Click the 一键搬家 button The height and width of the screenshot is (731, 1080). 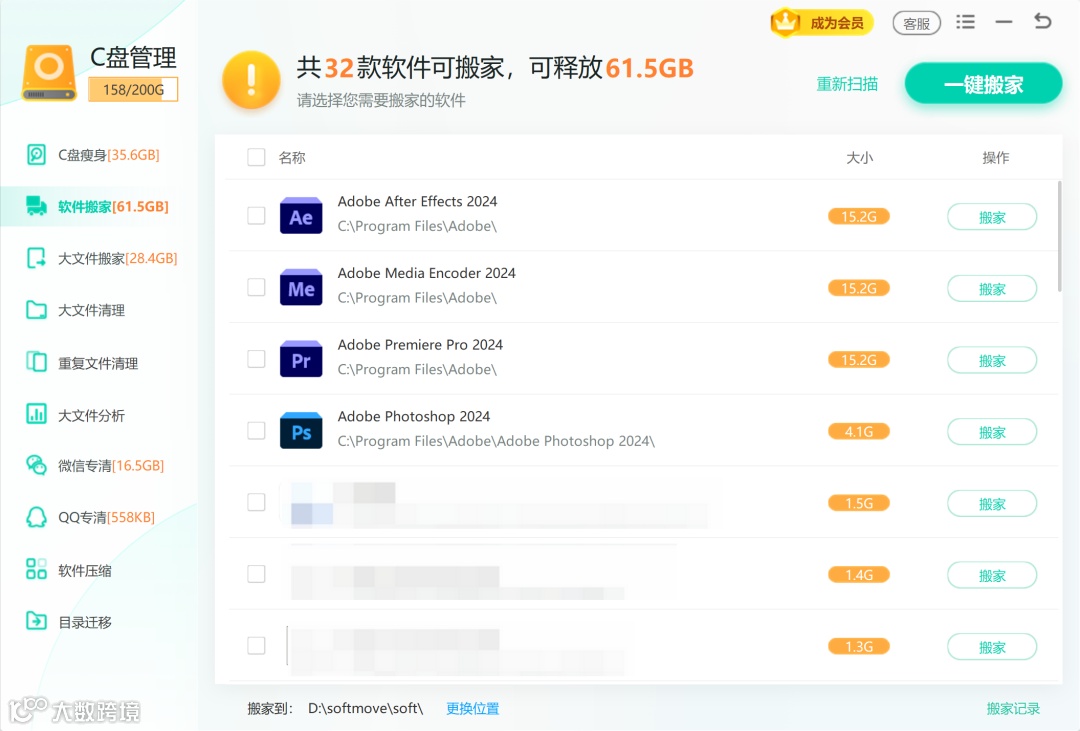pos(983,83)
